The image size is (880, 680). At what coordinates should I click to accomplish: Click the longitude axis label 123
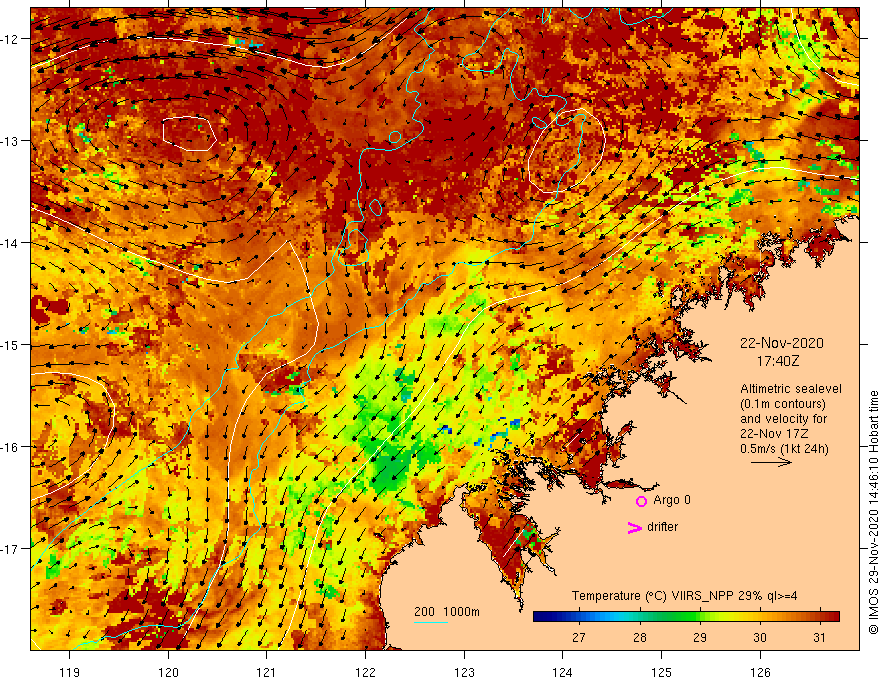[x=464, y=672]
